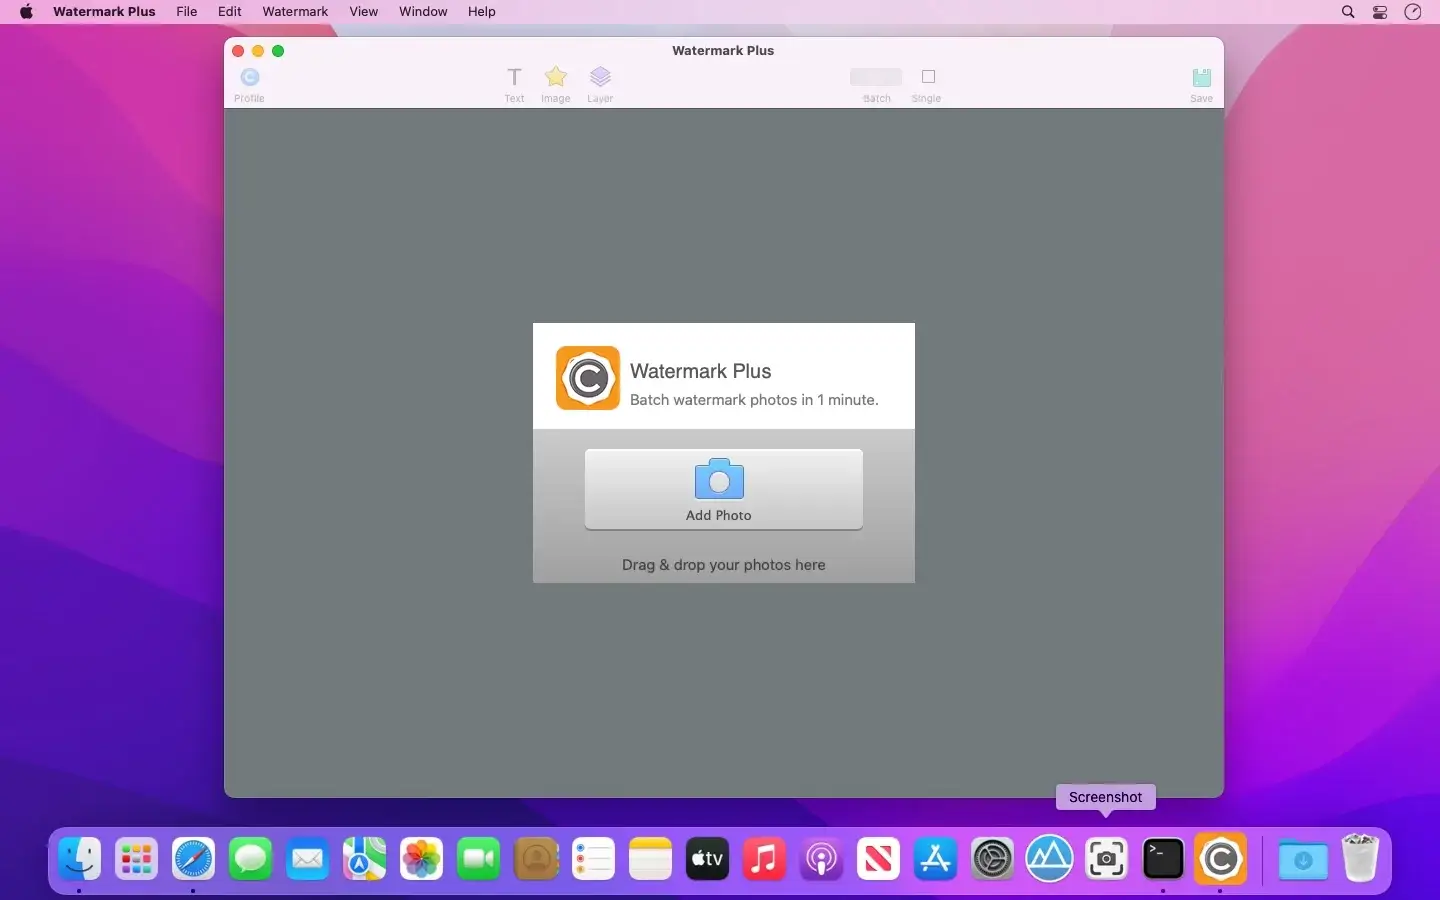Open the Trash from the Dock
1440x900 pixels.
[x=1360, y=859]
